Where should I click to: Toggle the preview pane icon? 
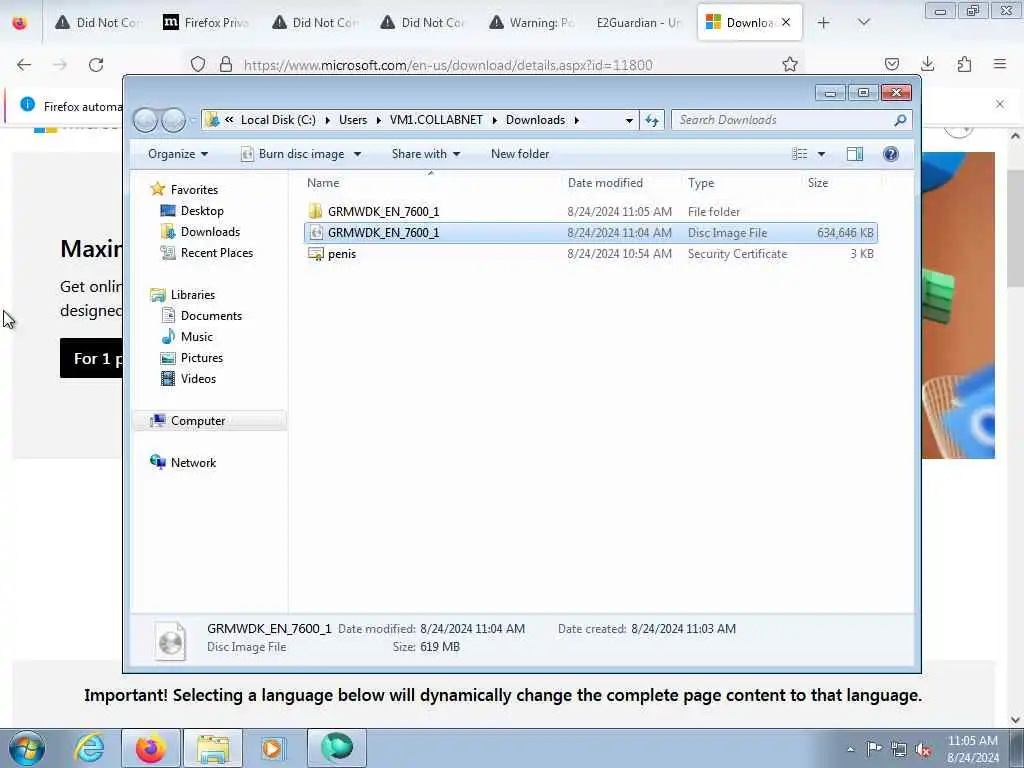click(x=855, y=154)
